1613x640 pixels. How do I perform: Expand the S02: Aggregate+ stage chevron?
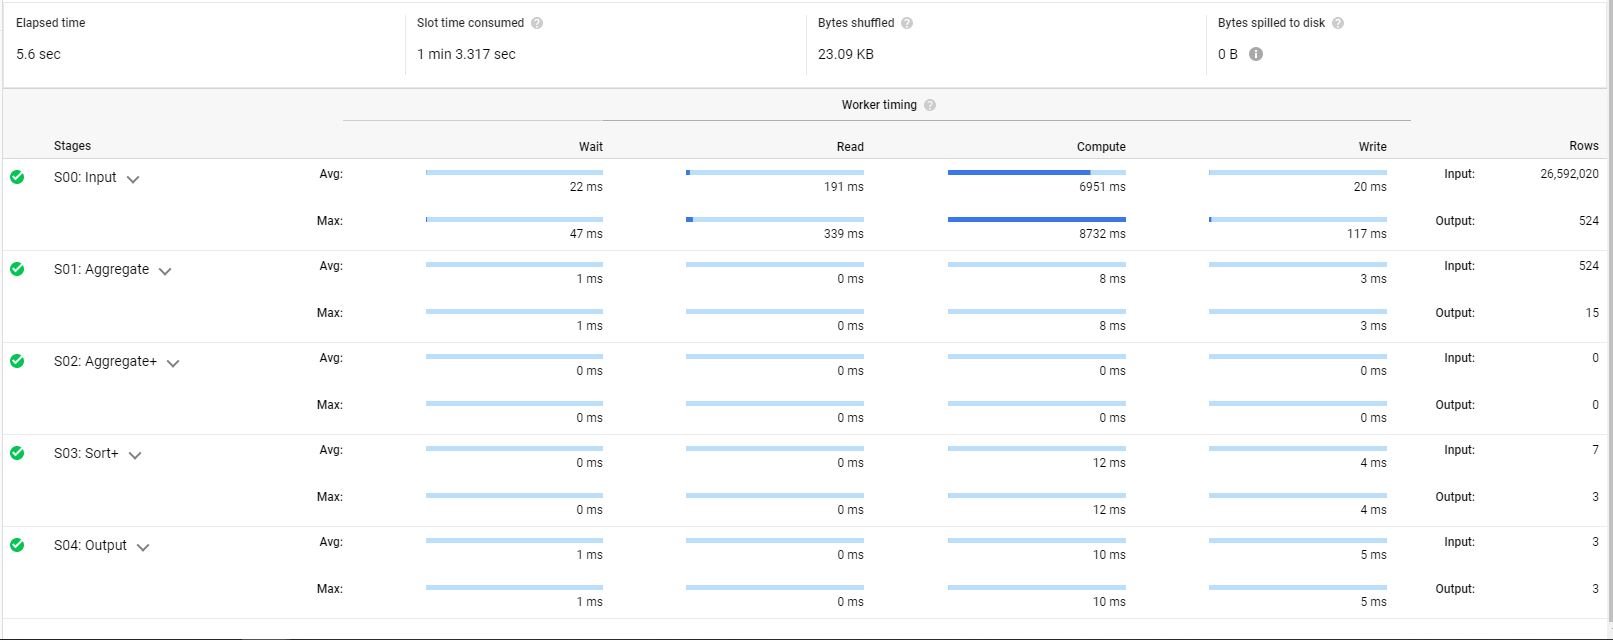173,363
